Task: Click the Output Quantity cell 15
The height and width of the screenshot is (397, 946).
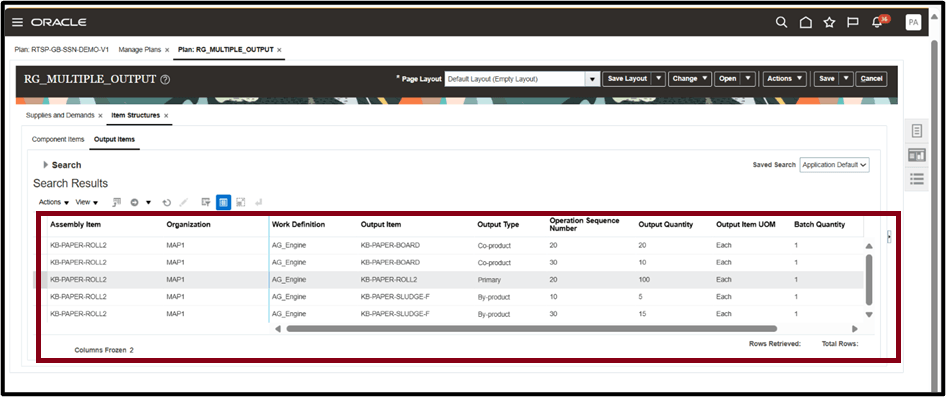Action: pyautogui.click(x=642, y=314)
